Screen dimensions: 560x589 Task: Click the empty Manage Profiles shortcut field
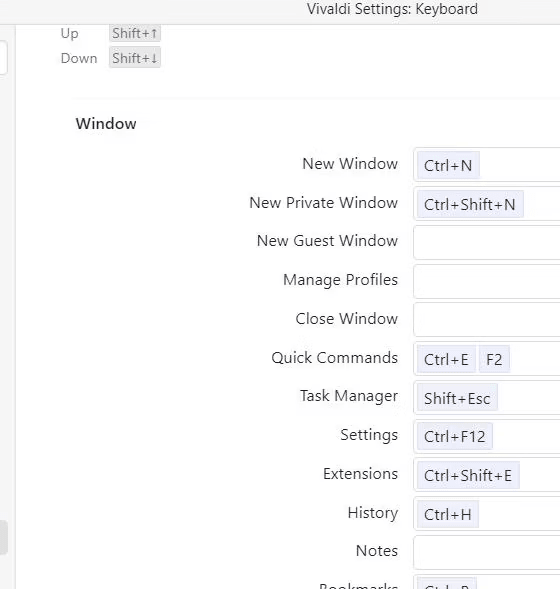[x=487, y=281]
